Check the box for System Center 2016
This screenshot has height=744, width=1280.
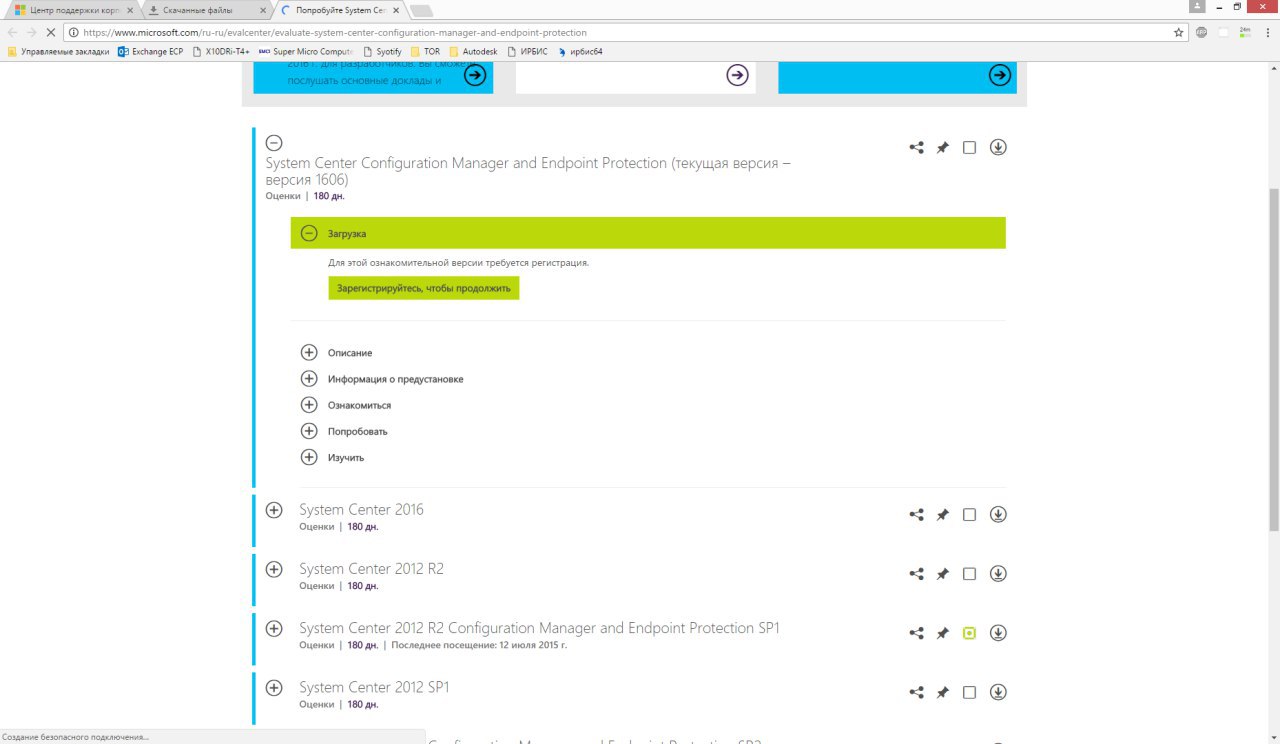(969, 515)
